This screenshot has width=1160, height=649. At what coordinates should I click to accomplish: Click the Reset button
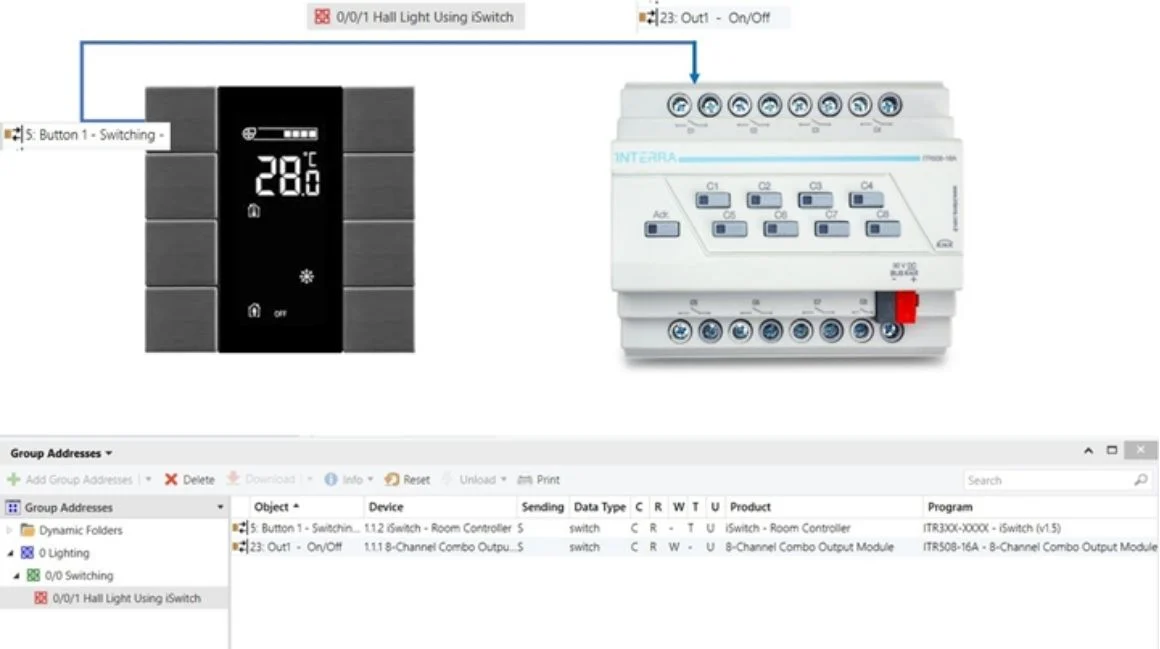tap(408, 480)
